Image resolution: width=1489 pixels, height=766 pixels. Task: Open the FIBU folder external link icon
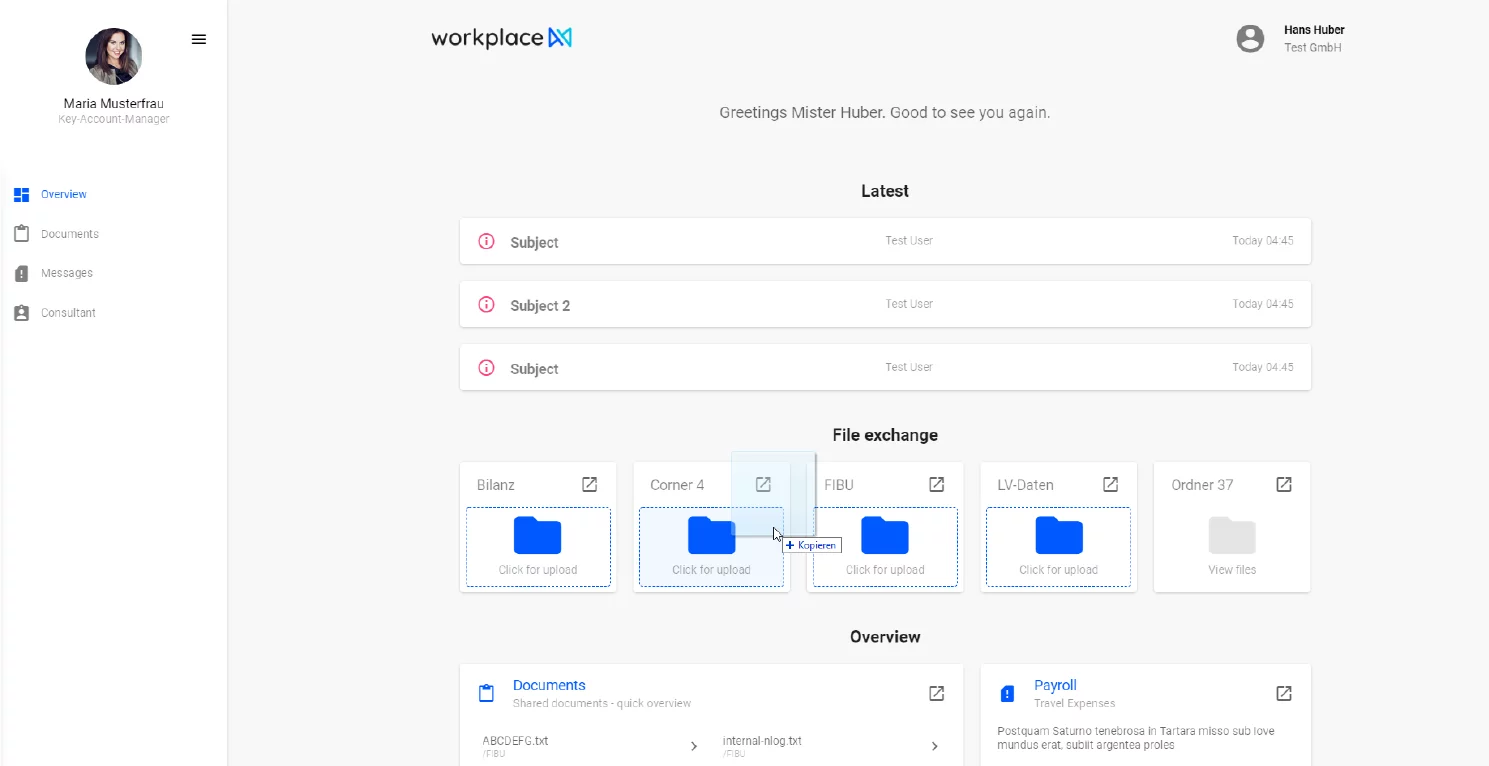click(x=937, y=484)
